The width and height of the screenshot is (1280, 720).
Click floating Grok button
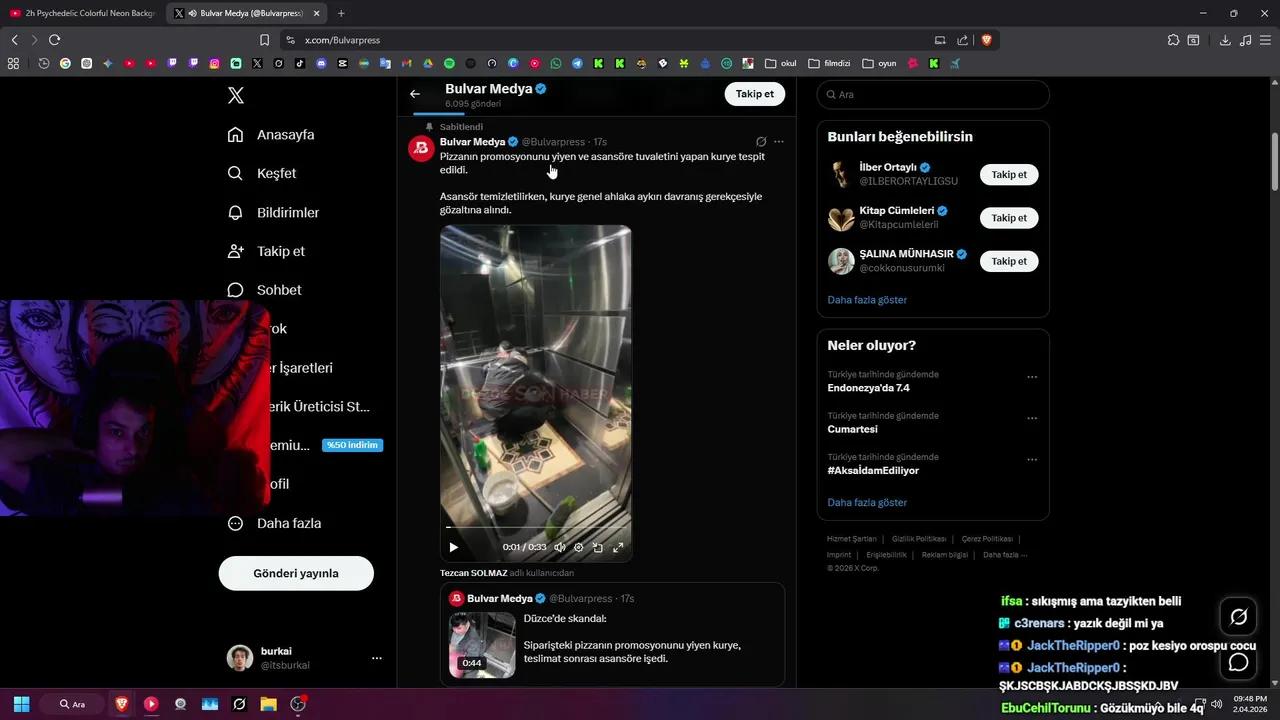pos(1238,617)
